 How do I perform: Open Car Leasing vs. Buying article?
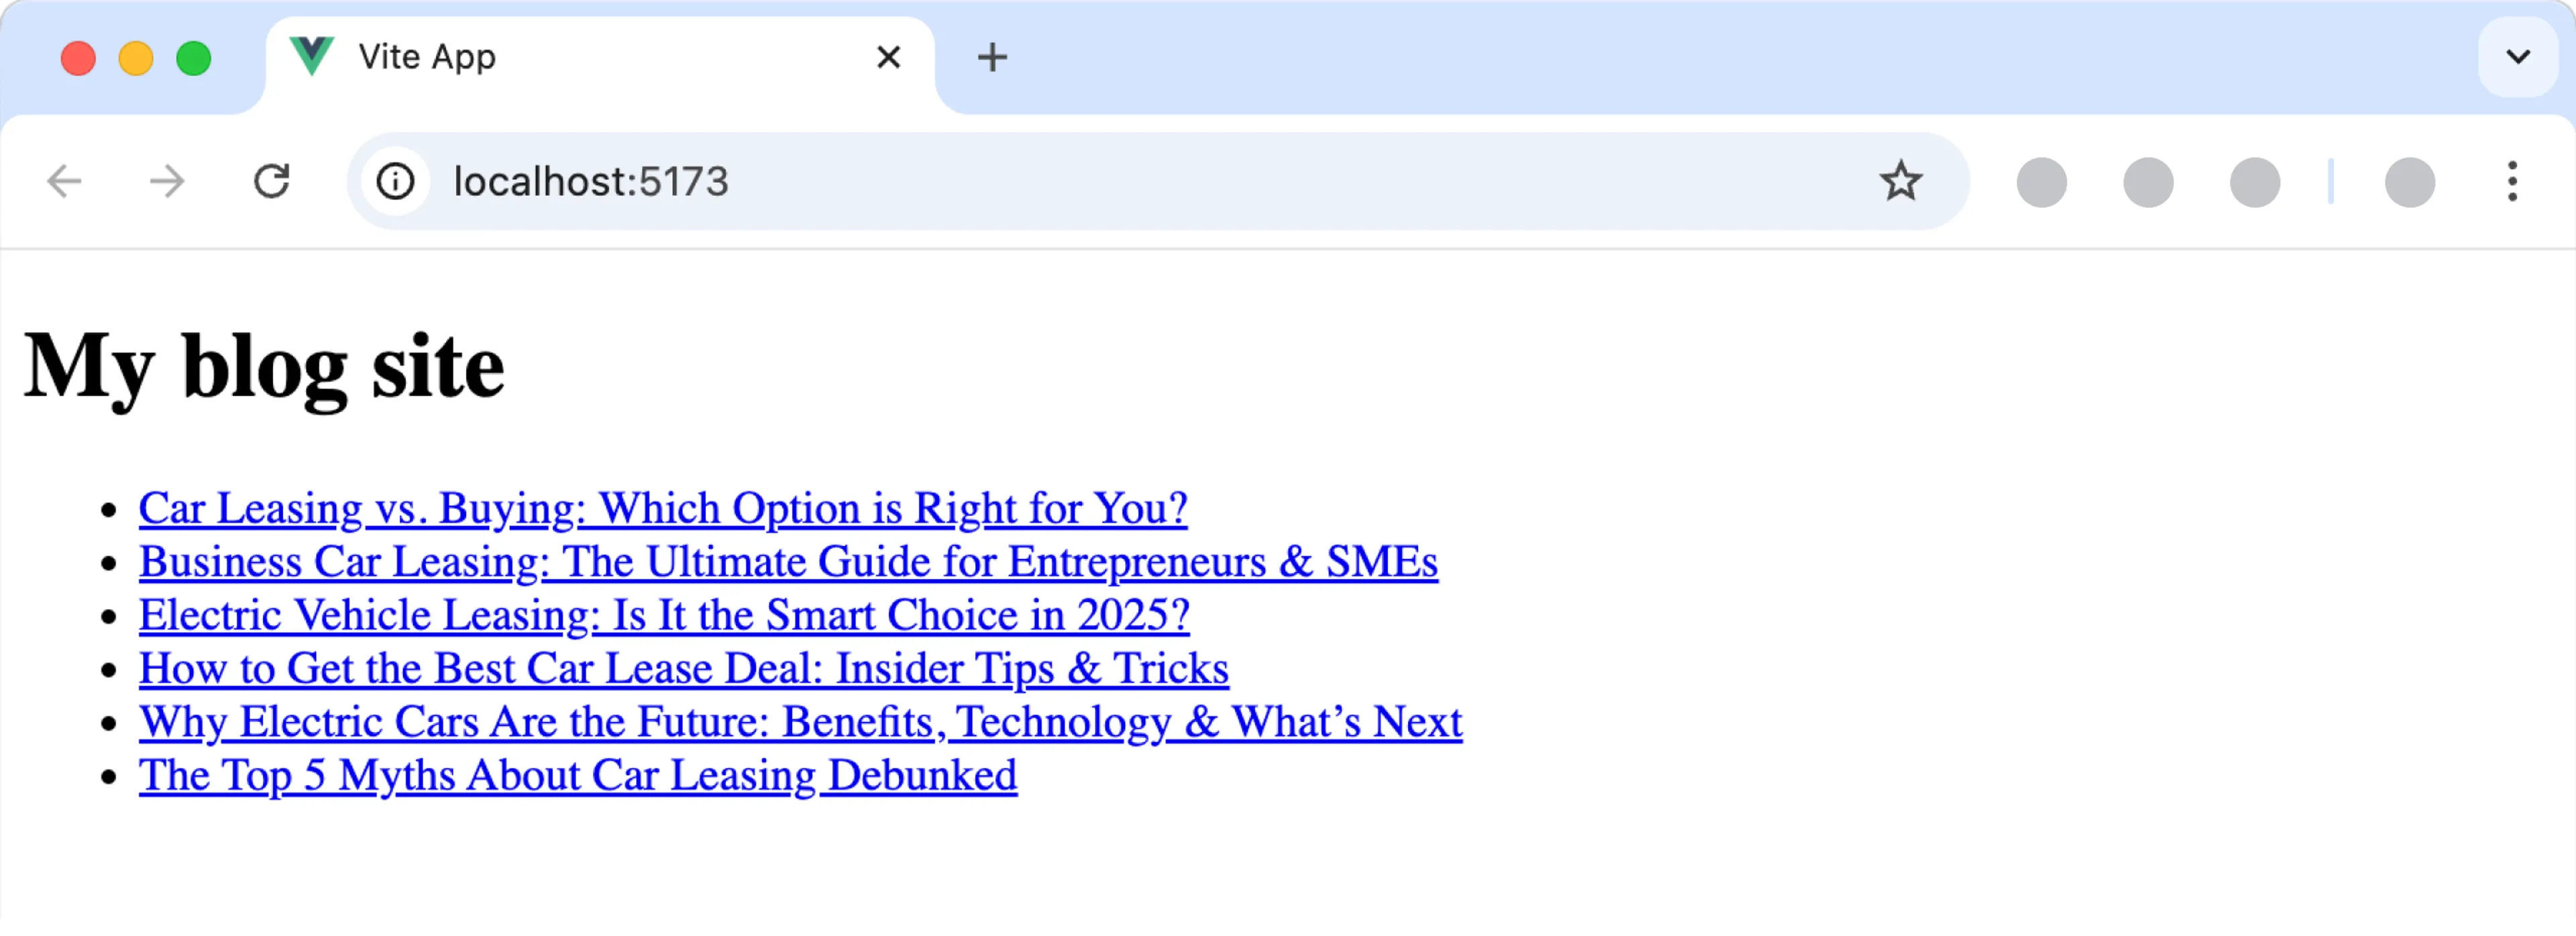point(662,508)
